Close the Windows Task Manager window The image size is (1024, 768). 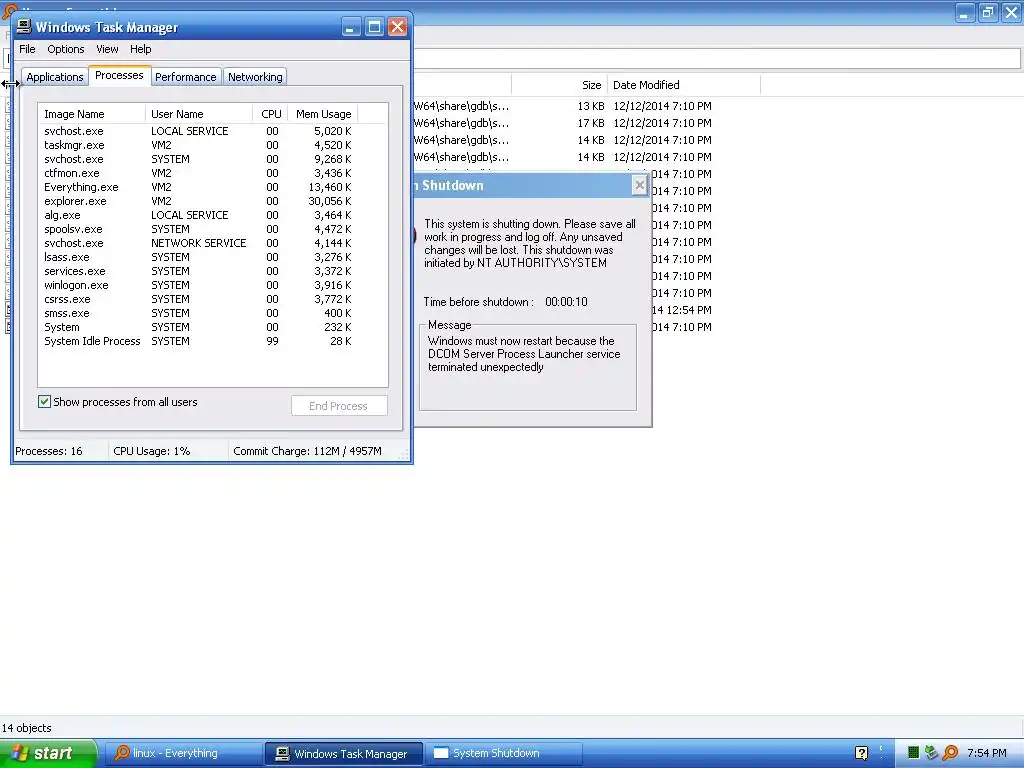tap(397, 27)
